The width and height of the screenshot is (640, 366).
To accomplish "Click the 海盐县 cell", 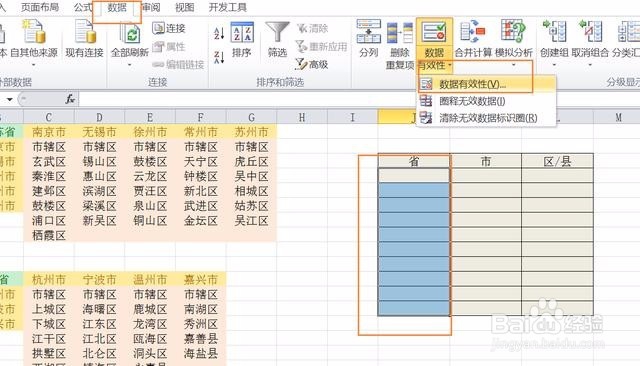I will pos(200,353).
